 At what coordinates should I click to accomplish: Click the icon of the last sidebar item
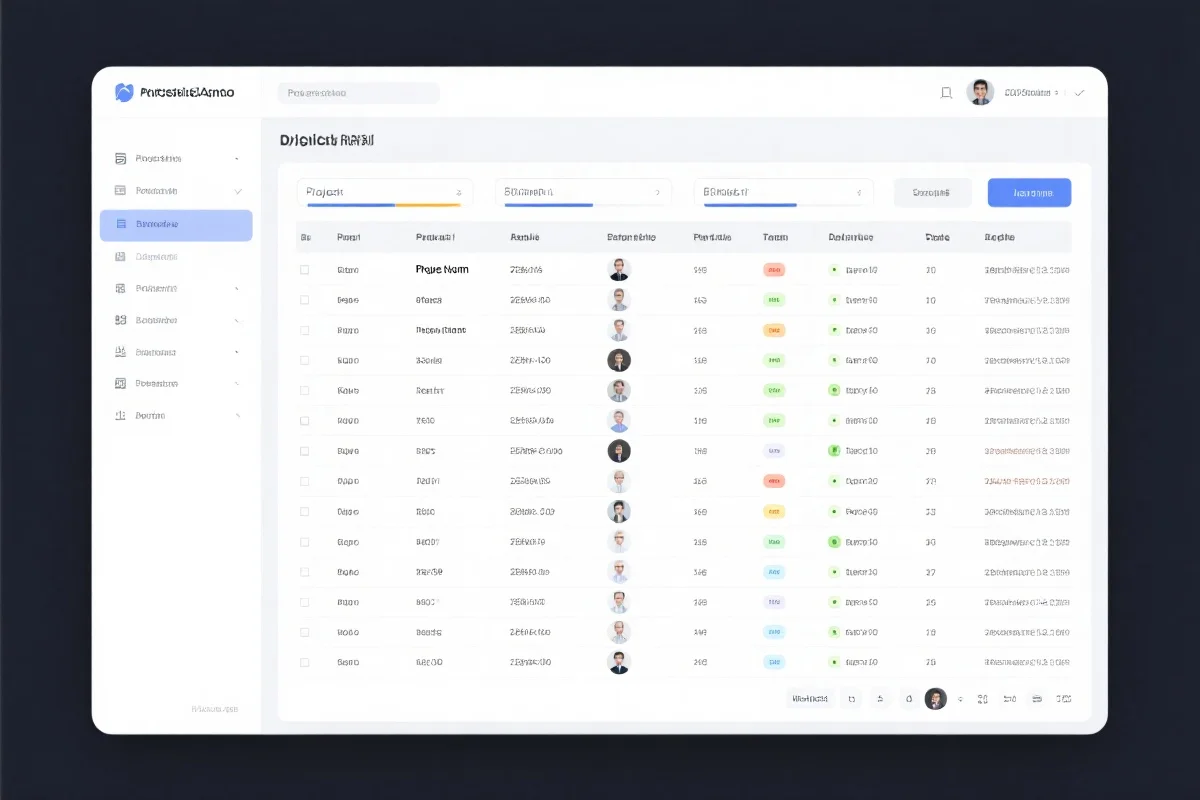(120, 415)
